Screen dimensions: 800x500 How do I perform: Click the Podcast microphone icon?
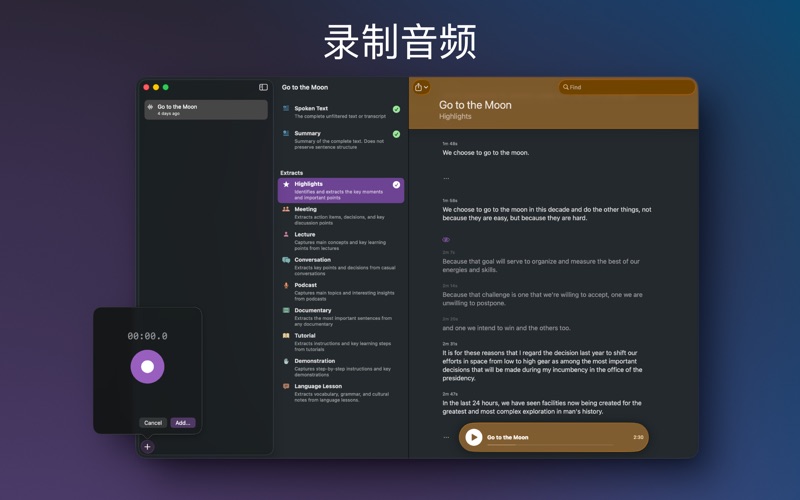point(286,285)
